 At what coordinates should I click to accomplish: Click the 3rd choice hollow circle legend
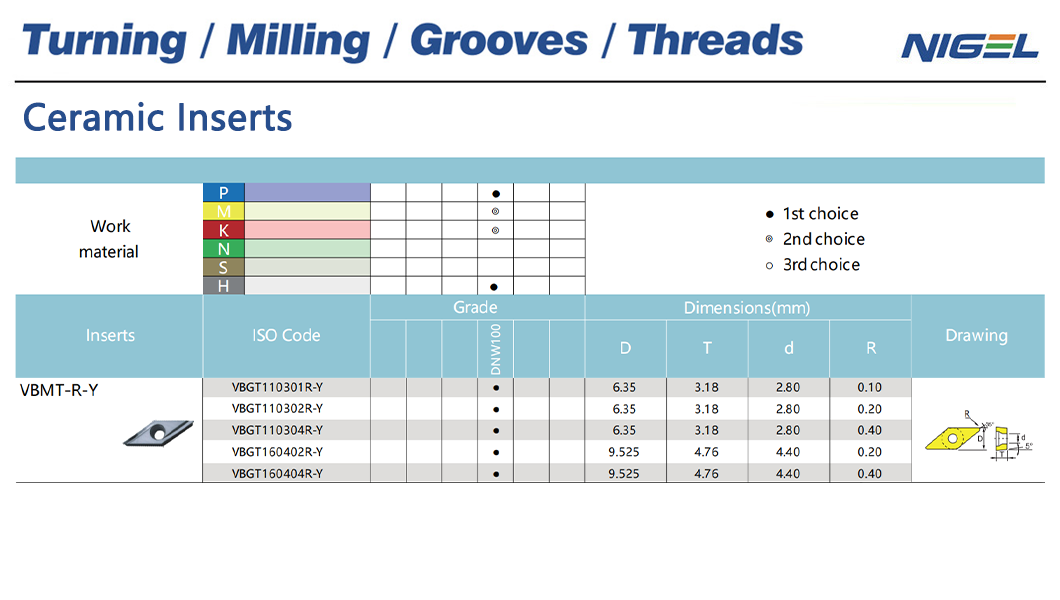769,266
